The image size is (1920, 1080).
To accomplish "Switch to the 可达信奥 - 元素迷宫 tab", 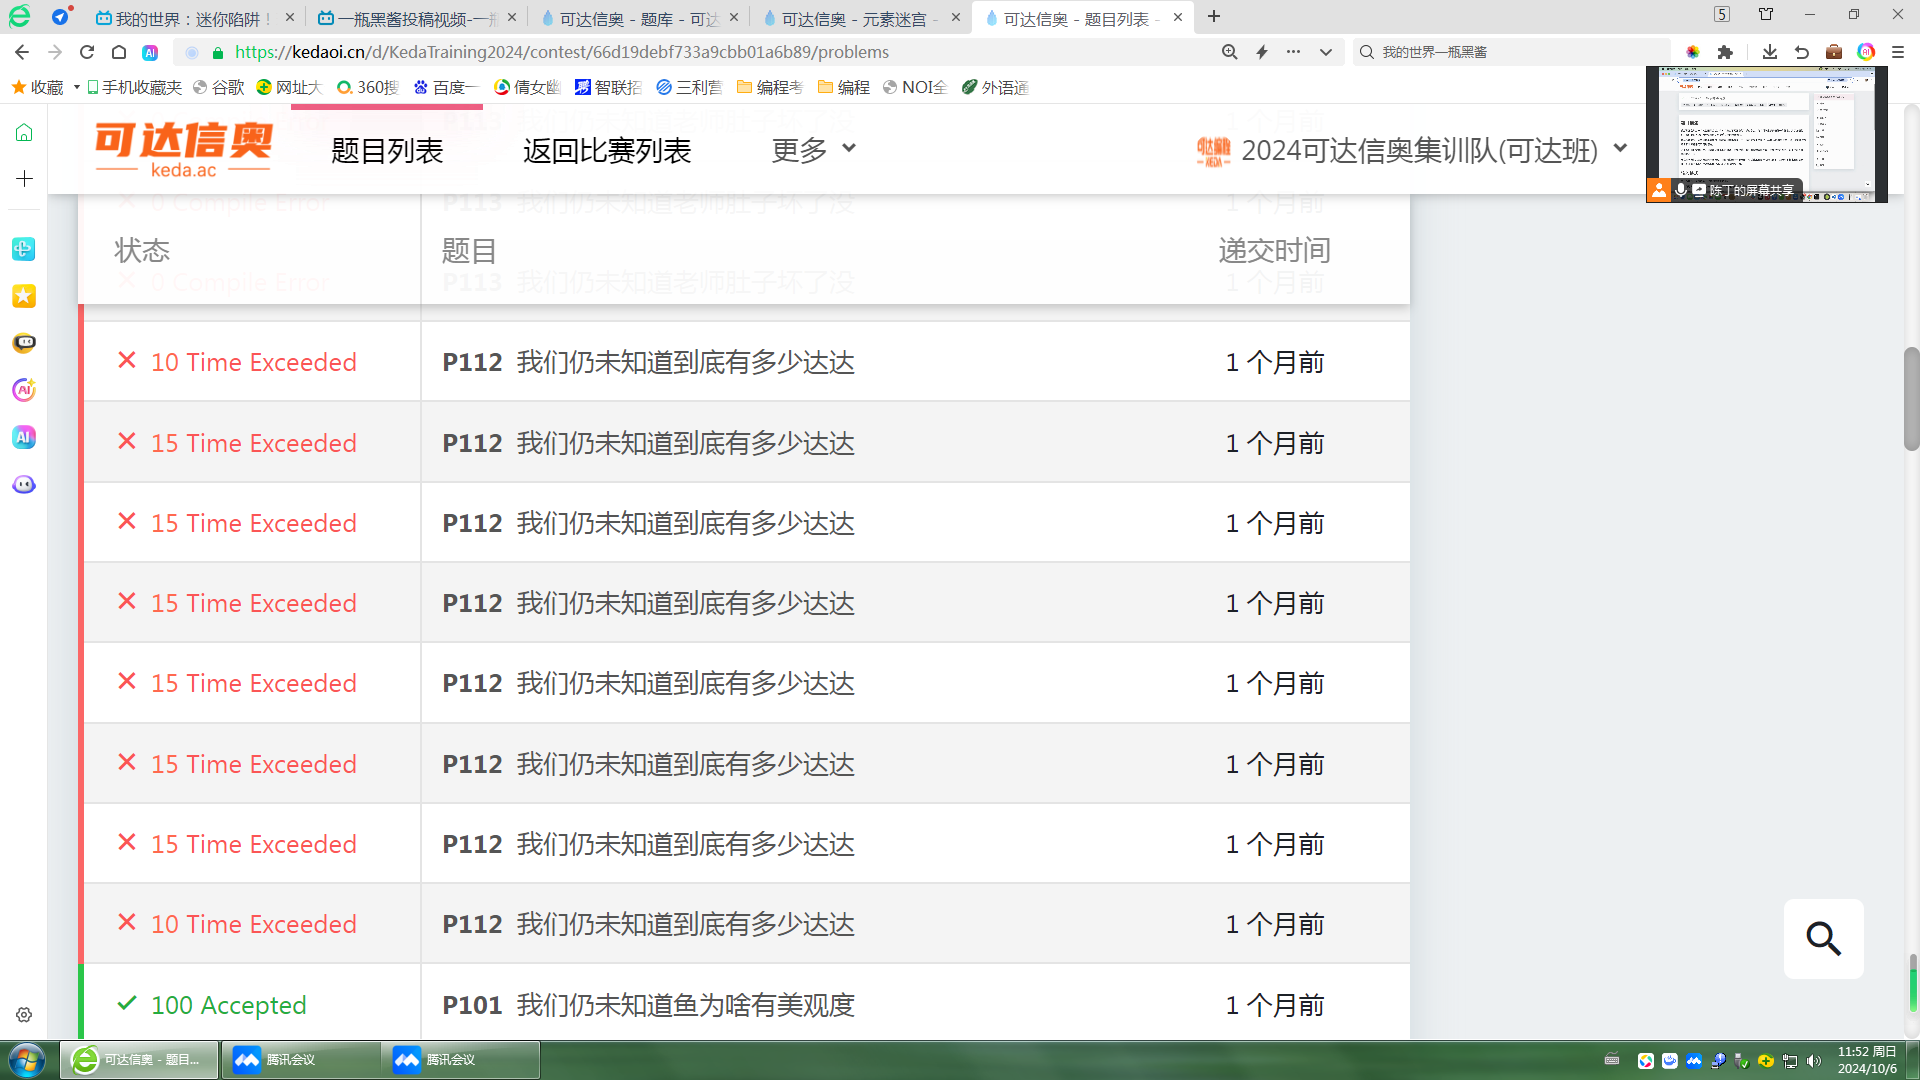I will [855, 18].
